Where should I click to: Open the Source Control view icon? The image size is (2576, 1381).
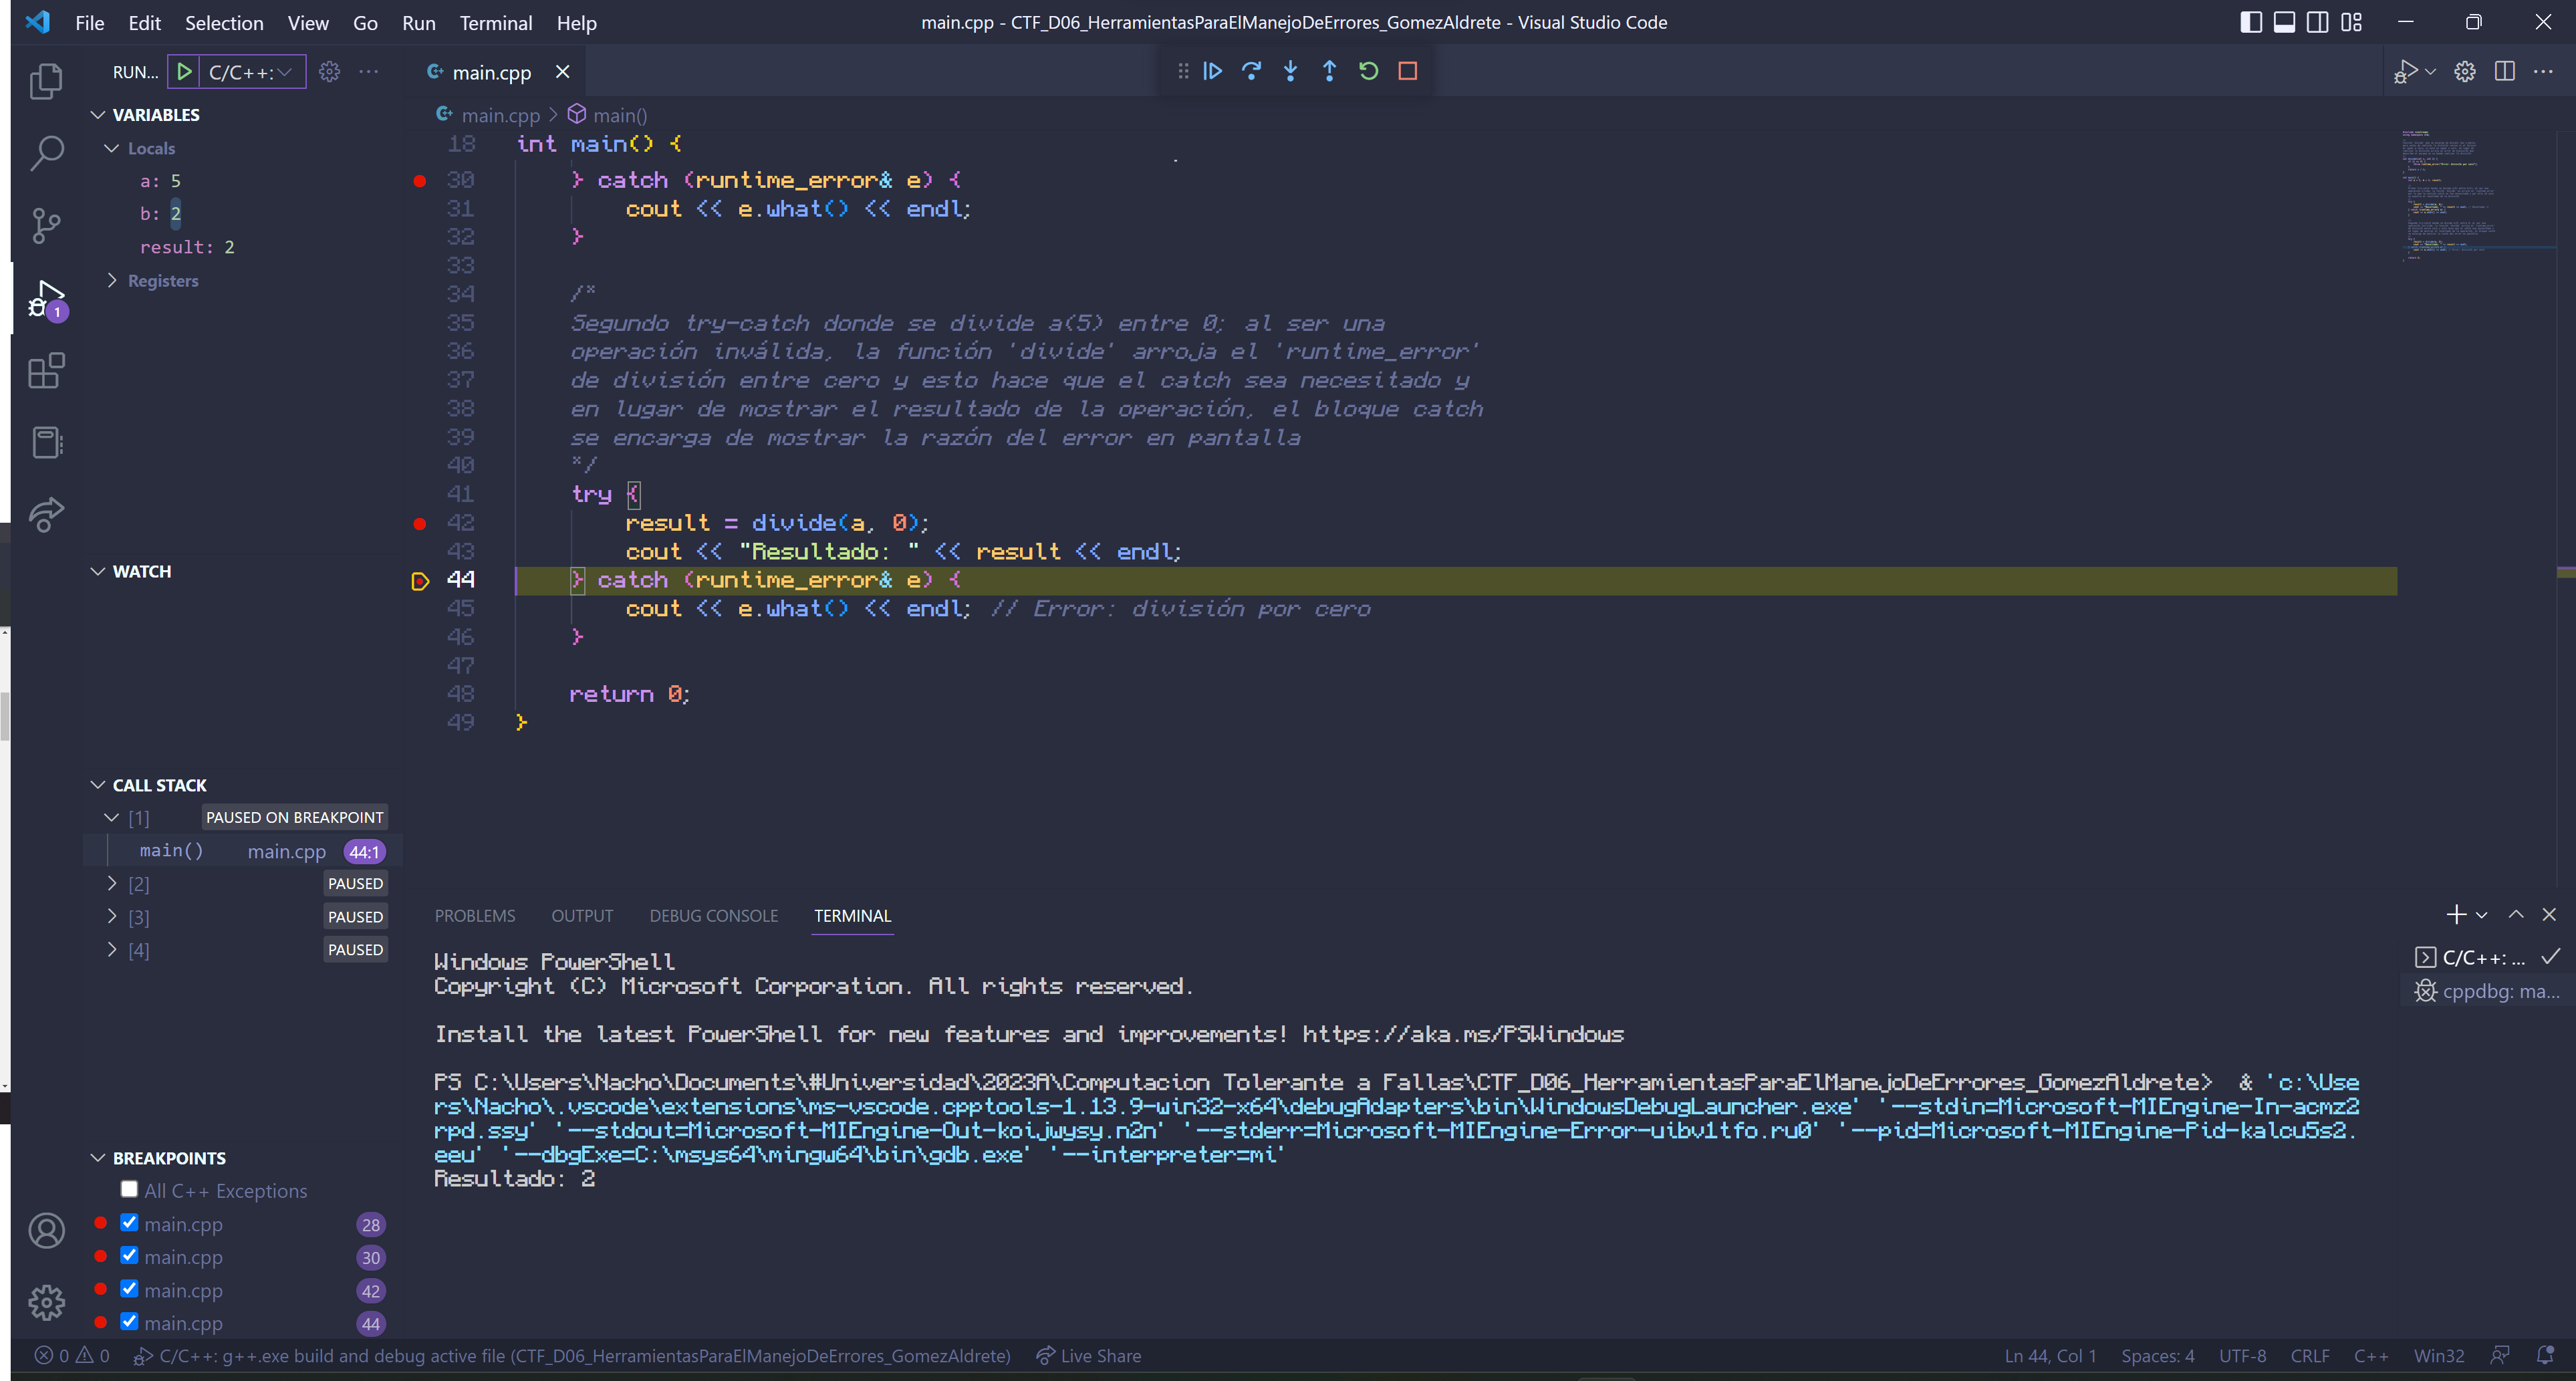[46, 225]
